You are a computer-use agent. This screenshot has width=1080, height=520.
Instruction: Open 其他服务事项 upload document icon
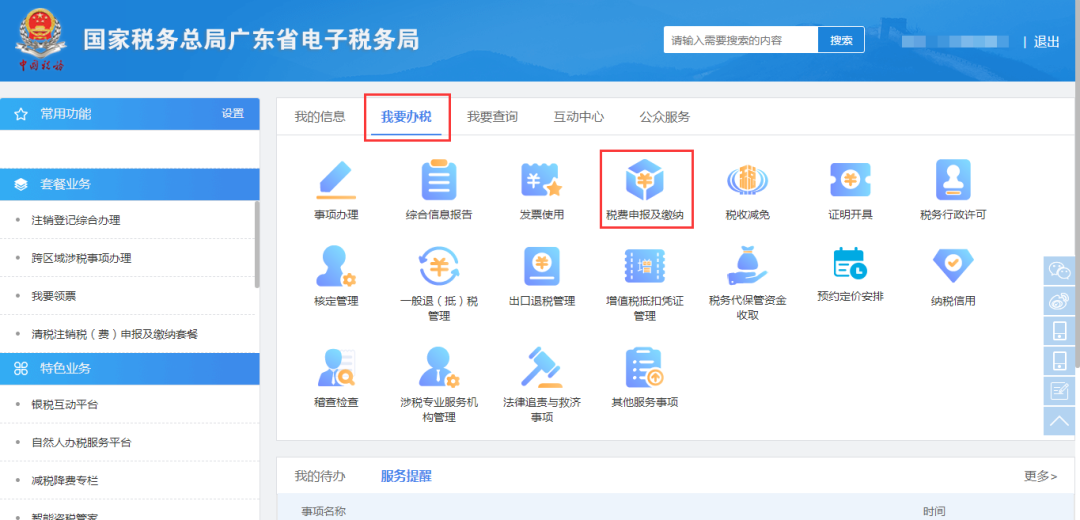[645, 368]
